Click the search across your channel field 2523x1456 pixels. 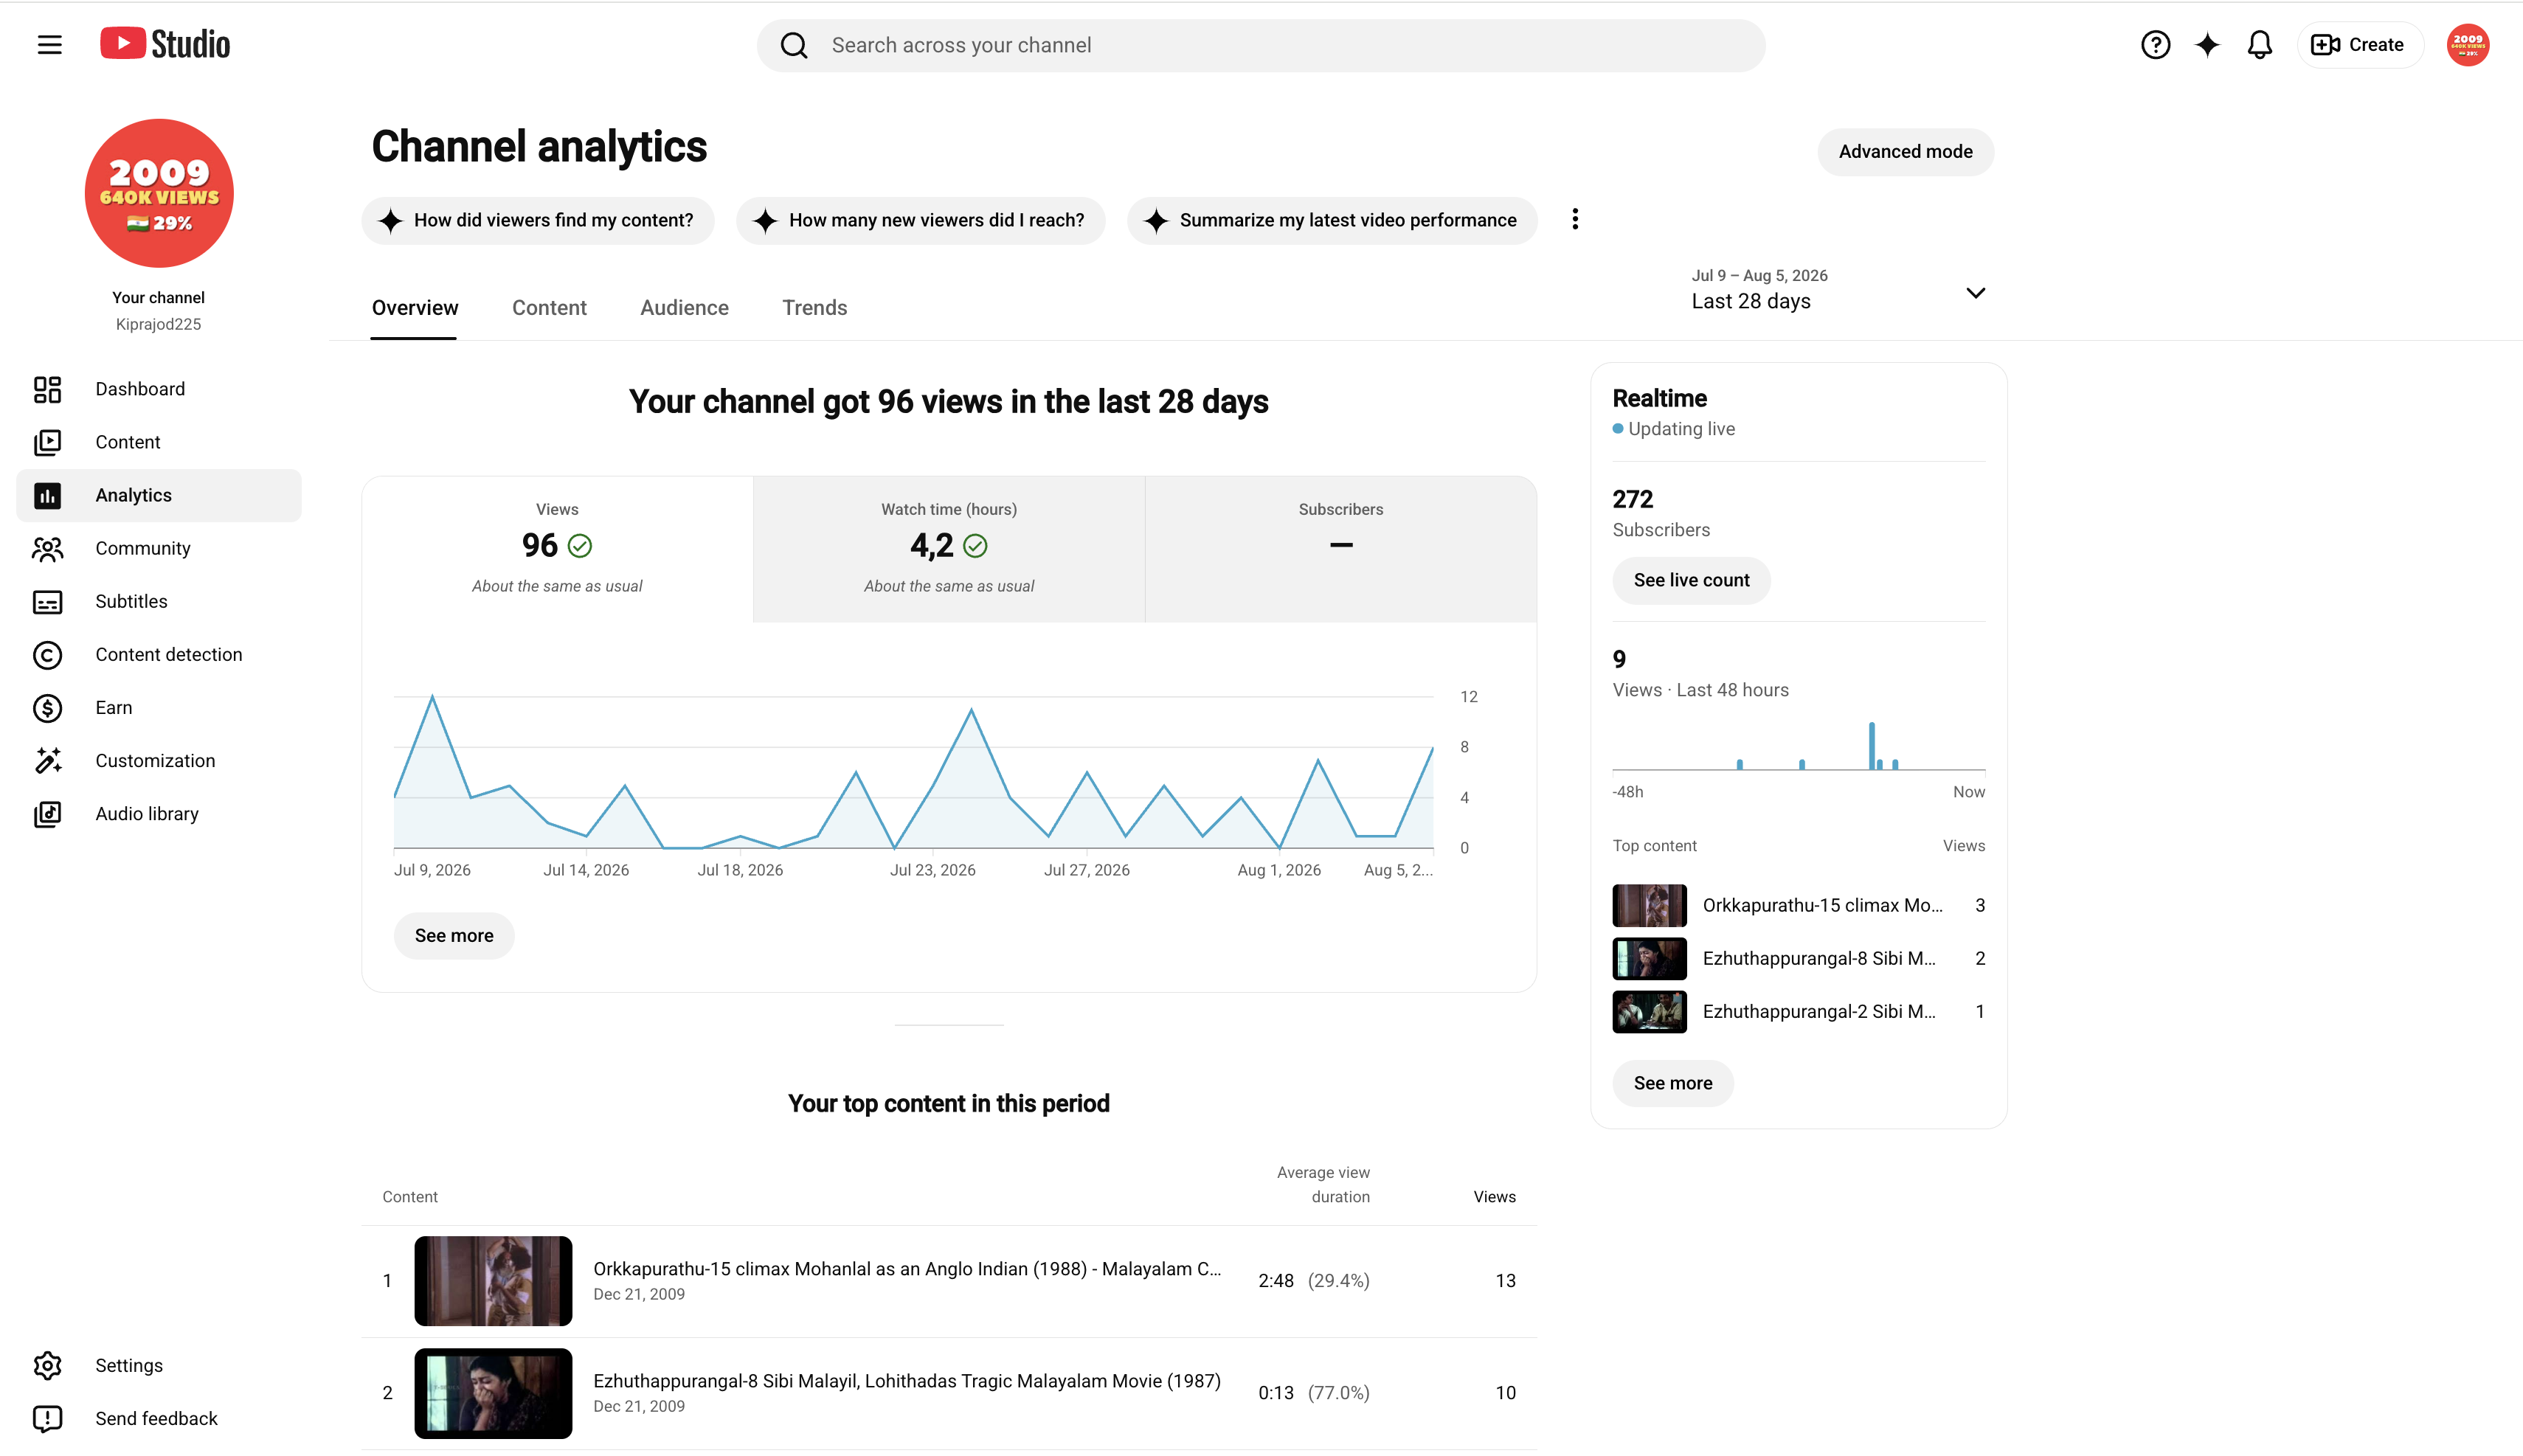point(1260,45)
